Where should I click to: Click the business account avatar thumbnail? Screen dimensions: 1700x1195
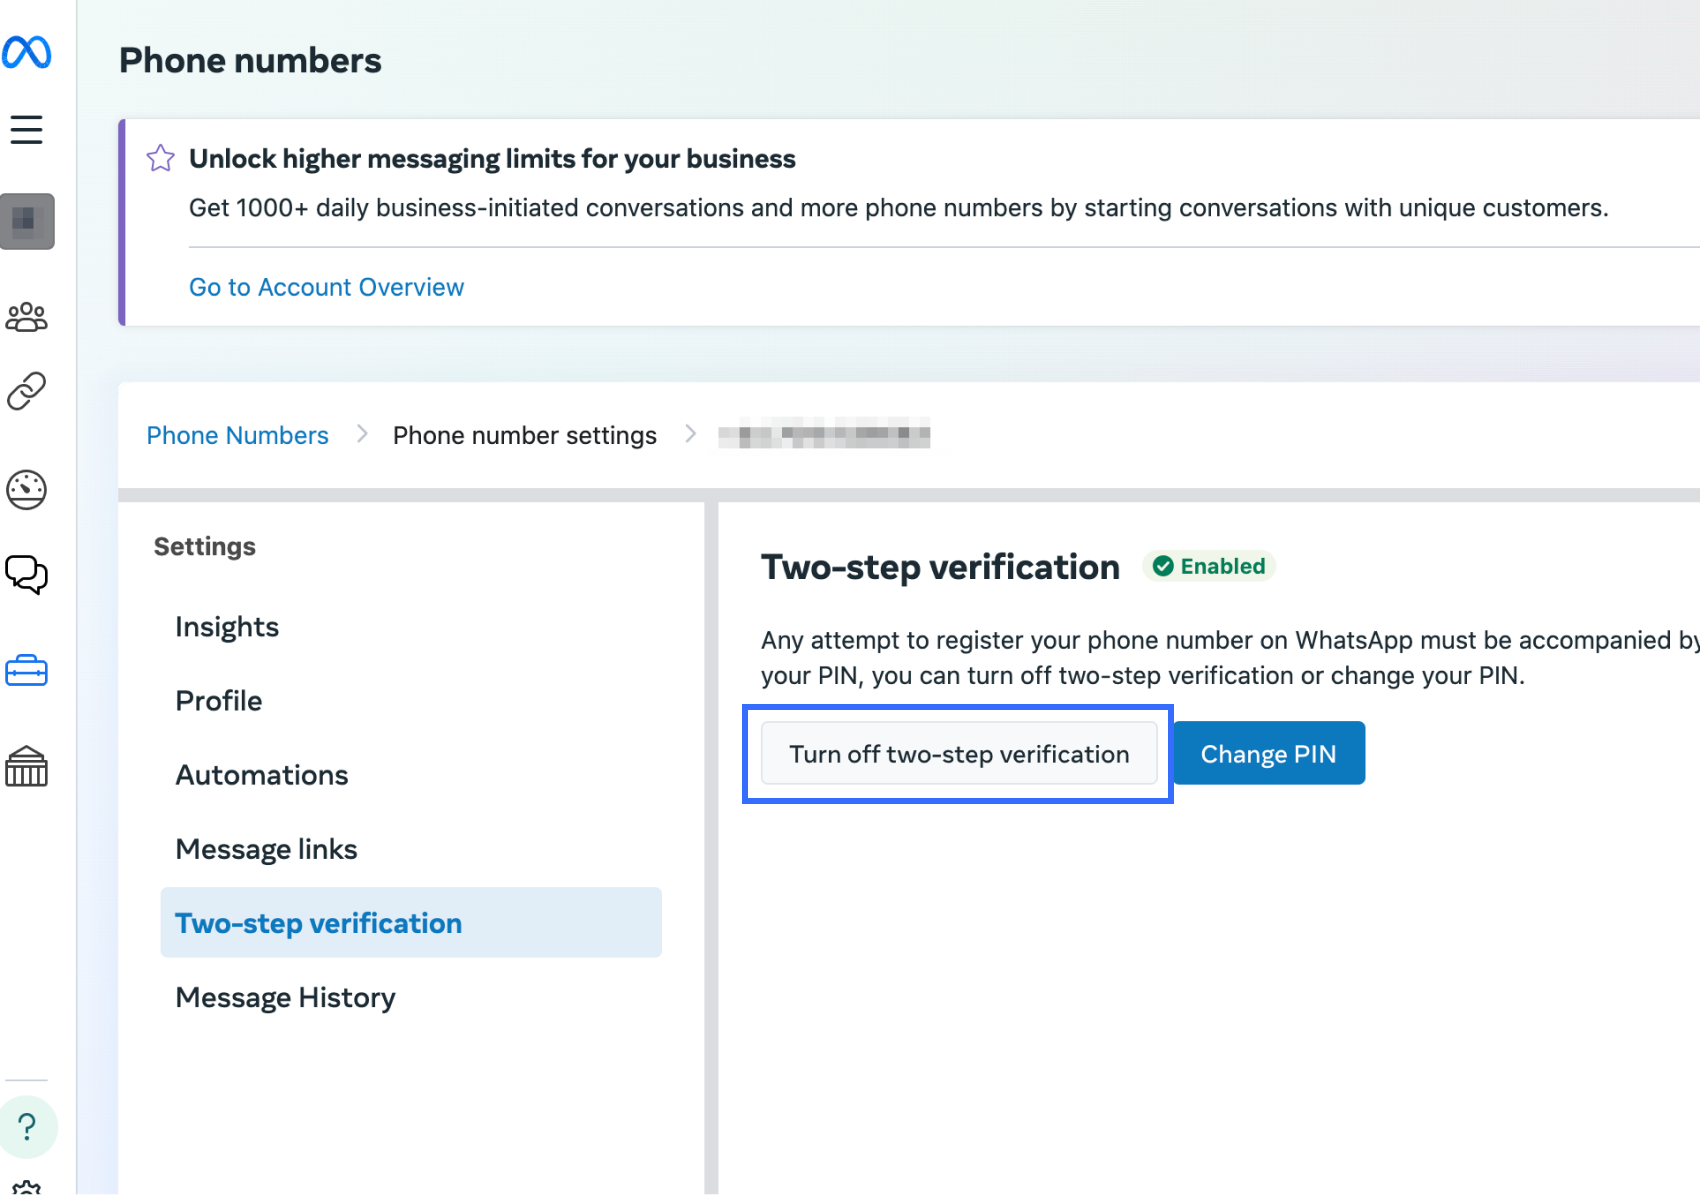pos(27,221)
